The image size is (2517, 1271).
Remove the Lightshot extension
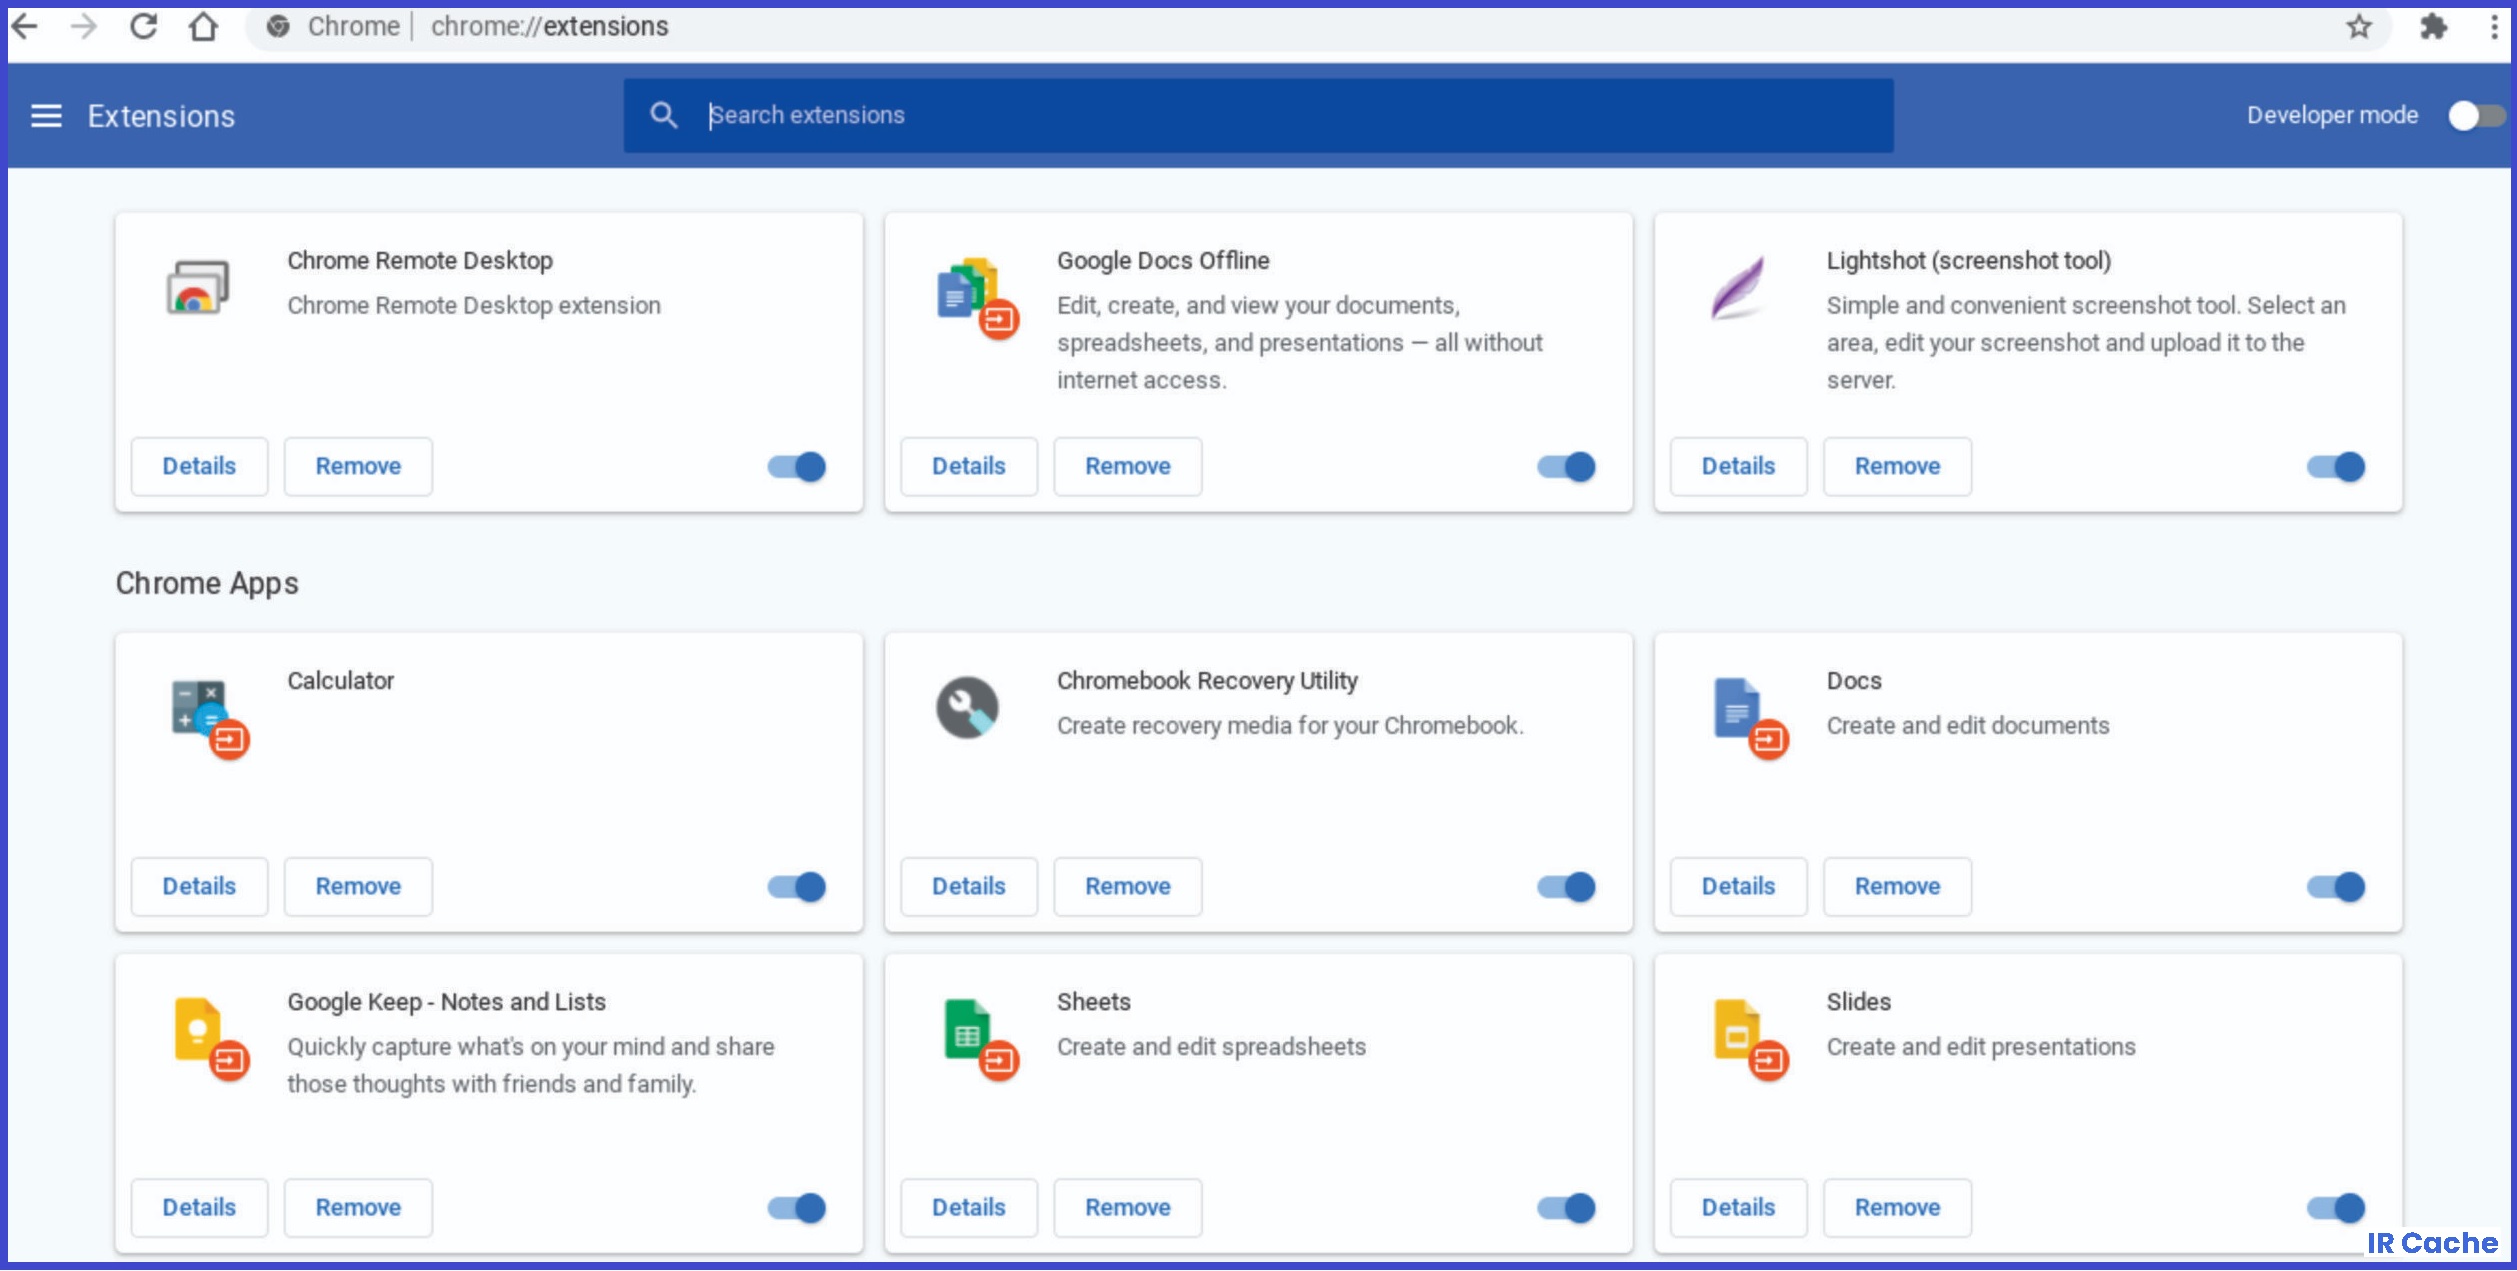pos(1898,466)
